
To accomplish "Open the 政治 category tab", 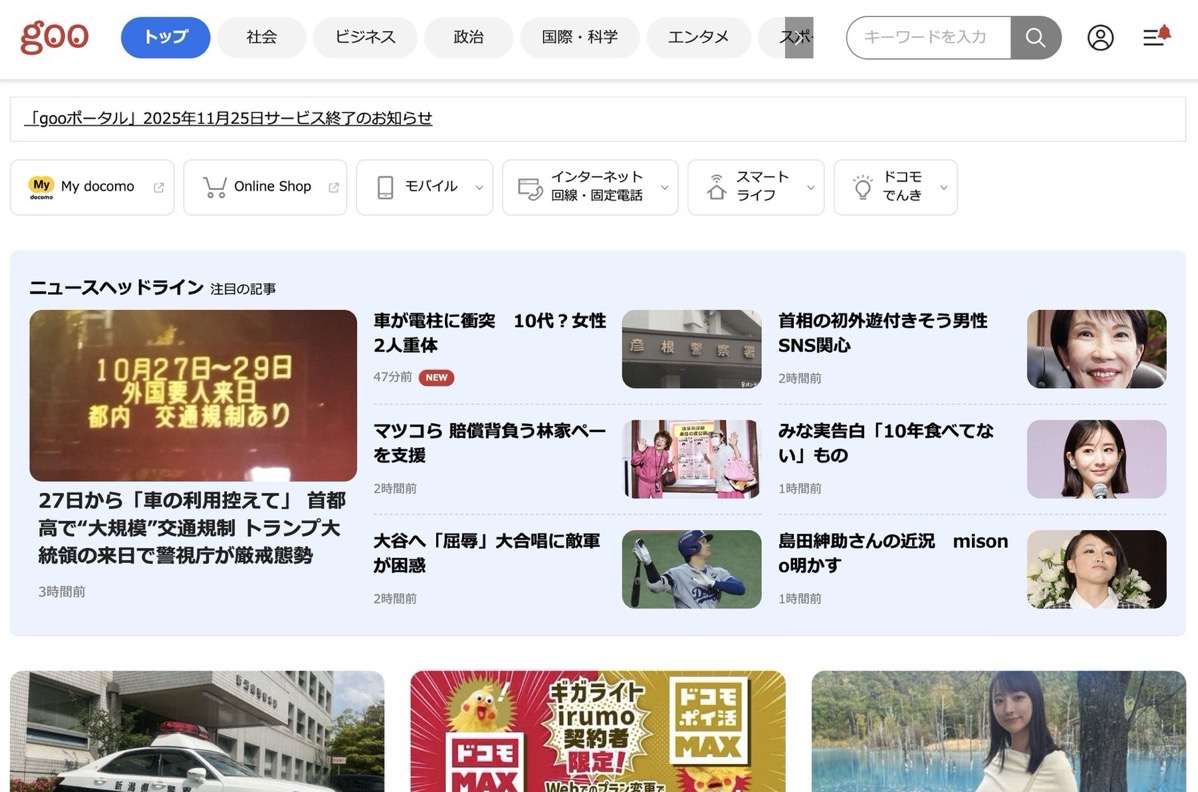I will tap(468, 38).
